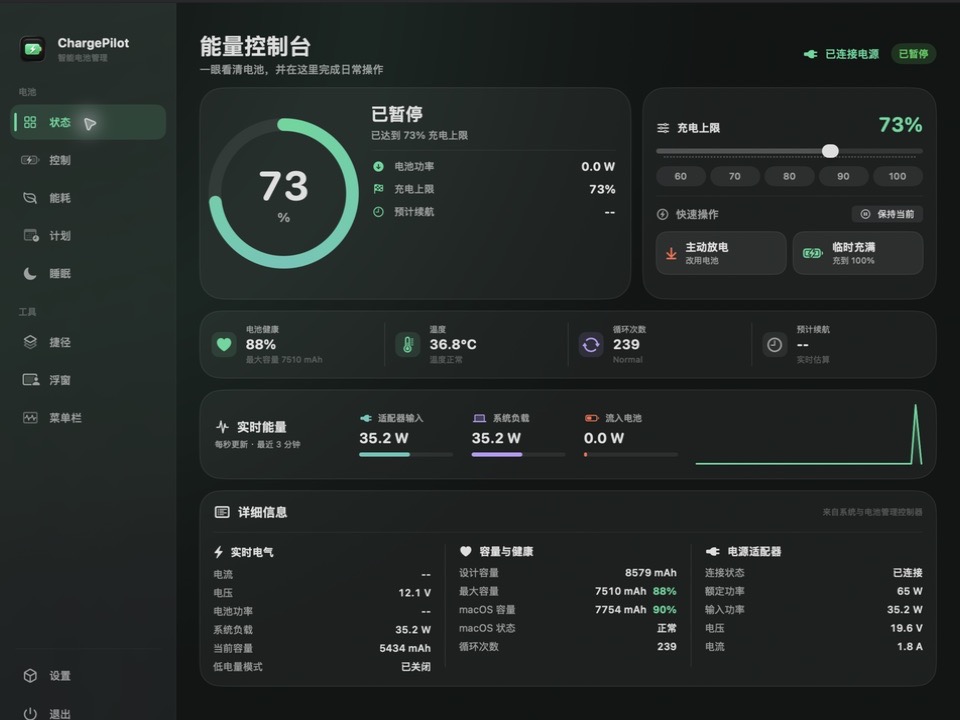This screenshot has height=720, width=960.
Task: Click the 详细信息 list icon
Action: coord(222,512)
